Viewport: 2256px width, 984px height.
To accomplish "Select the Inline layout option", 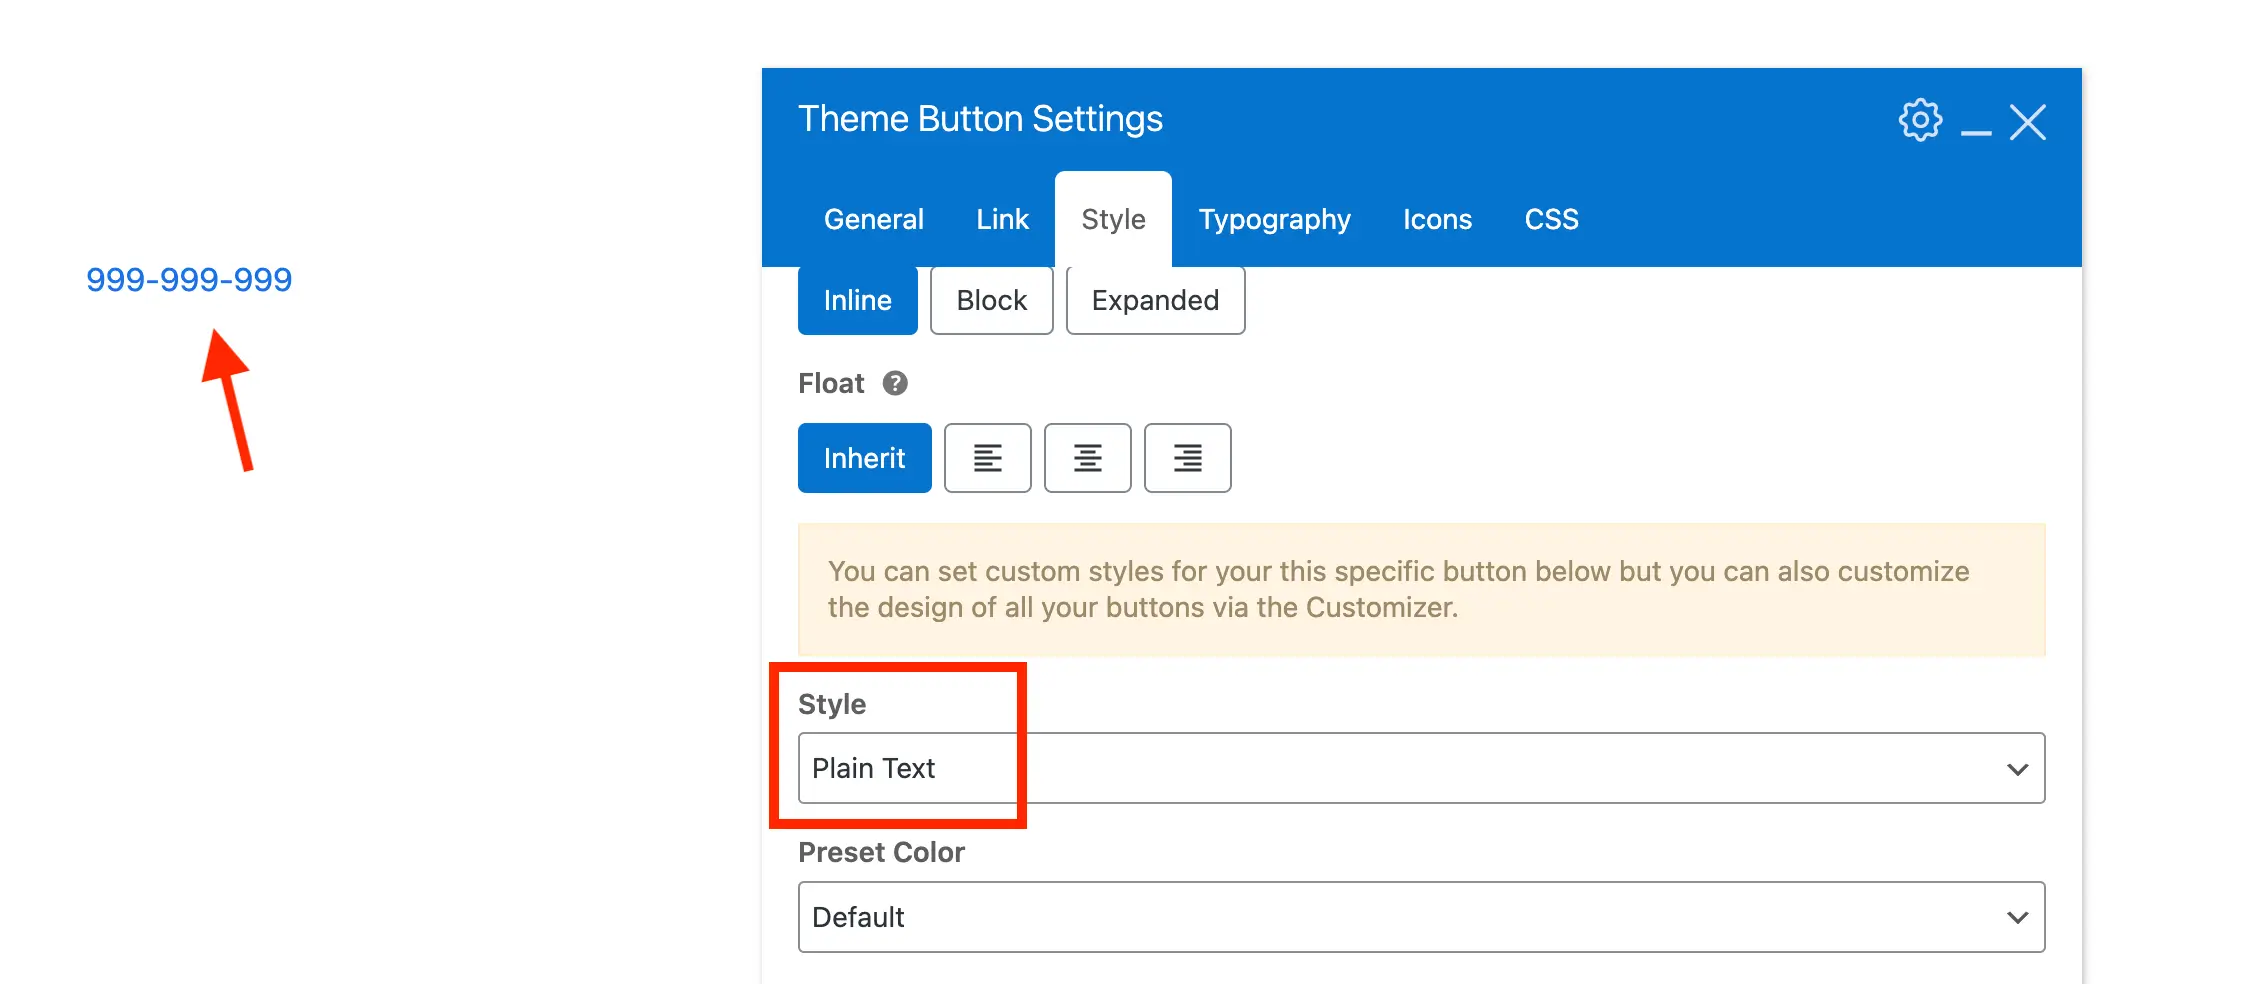I will click(858, 300).
